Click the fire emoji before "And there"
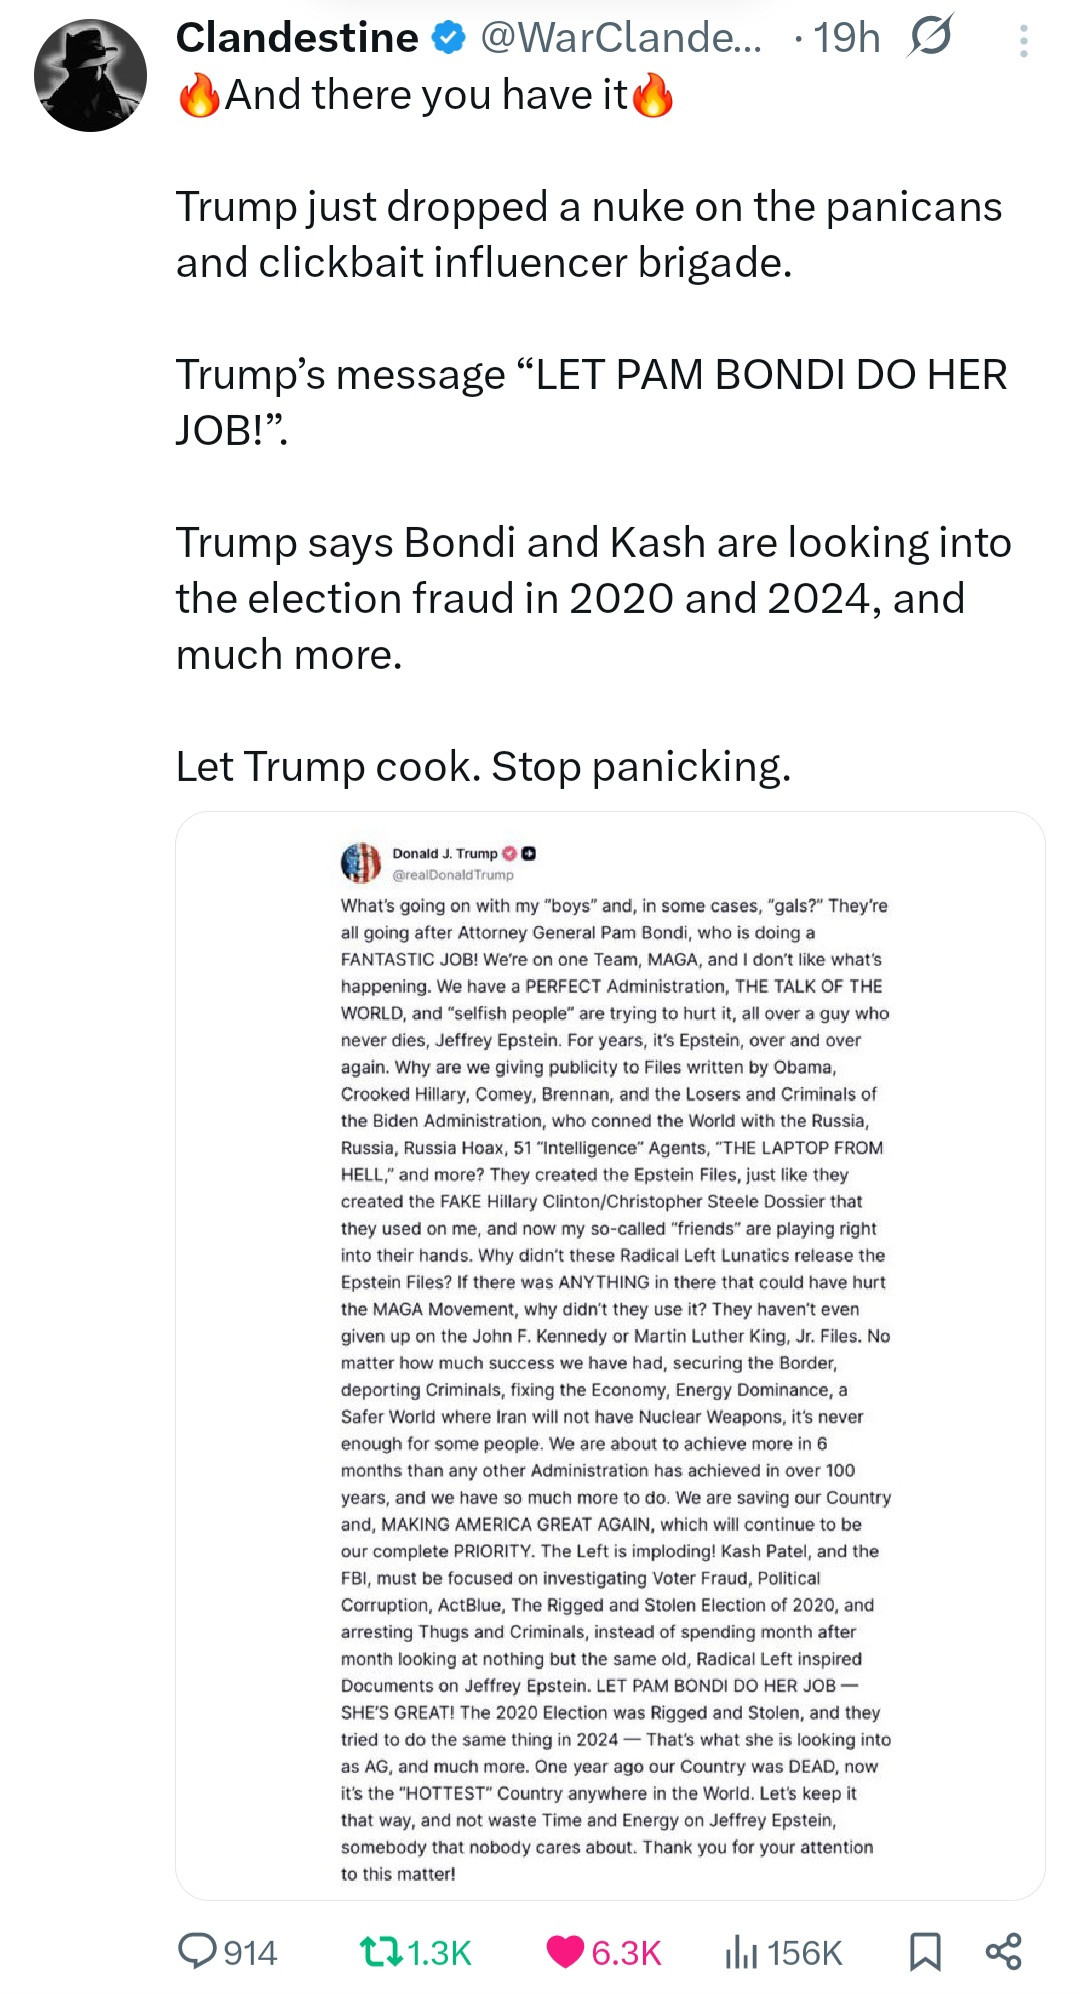The height and width of the screenshot is (1994, 1080). [x=198, y=97]
